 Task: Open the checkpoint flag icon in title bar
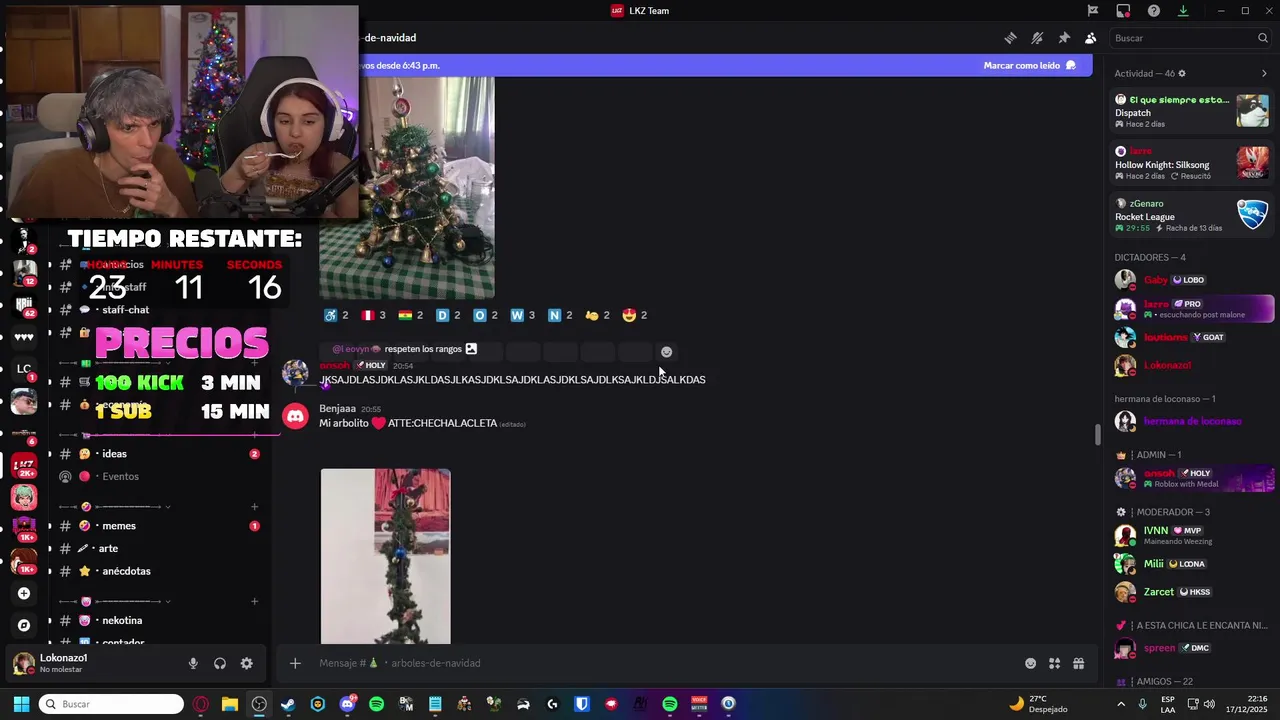1093,11
